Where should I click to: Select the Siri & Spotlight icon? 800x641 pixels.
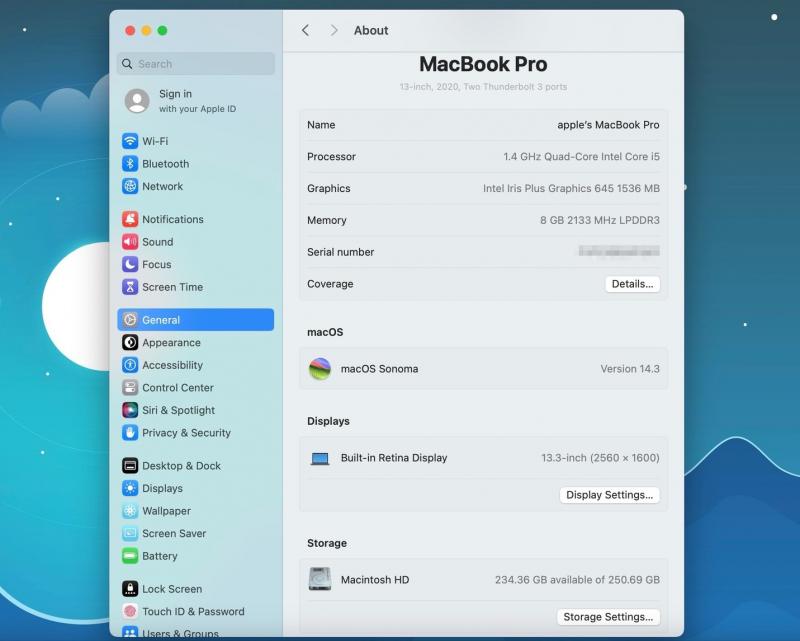130,410
